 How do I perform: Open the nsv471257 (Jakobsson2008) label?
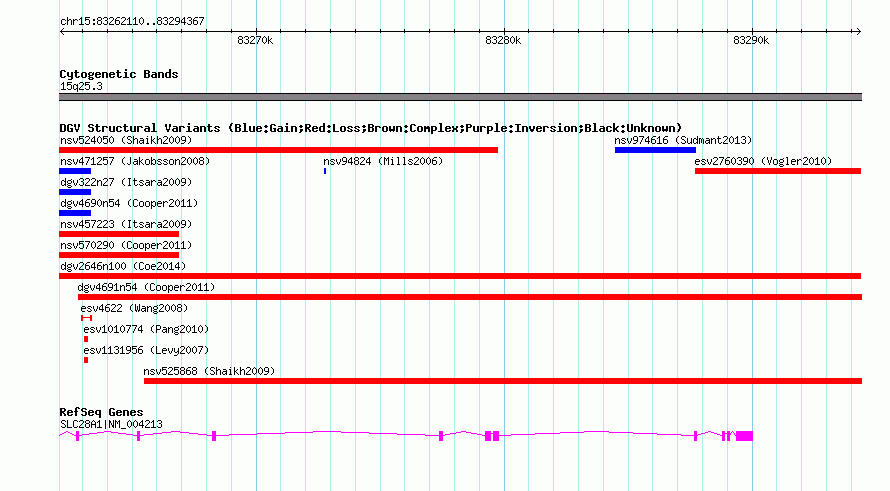pos(135,161)
